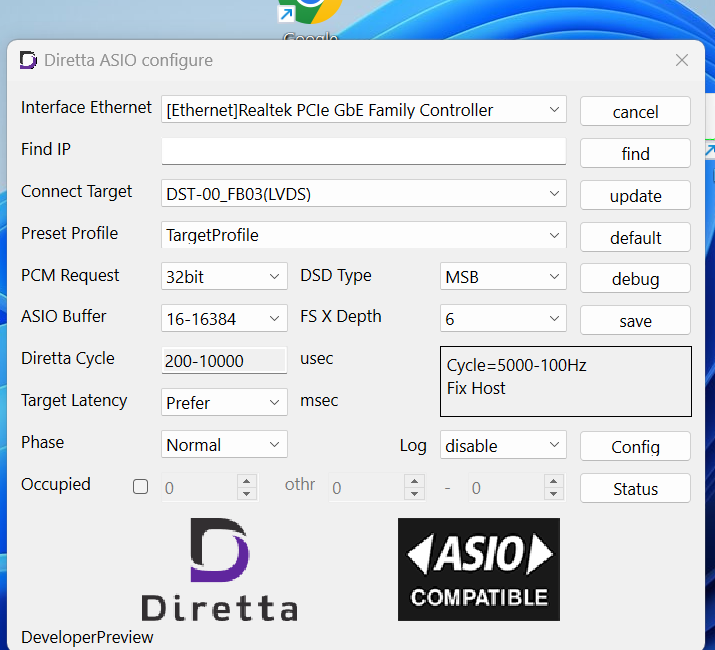Close the Diretta ASIO configure window
The width and height of the screenshot is (715, 650).
click(682, 60)
